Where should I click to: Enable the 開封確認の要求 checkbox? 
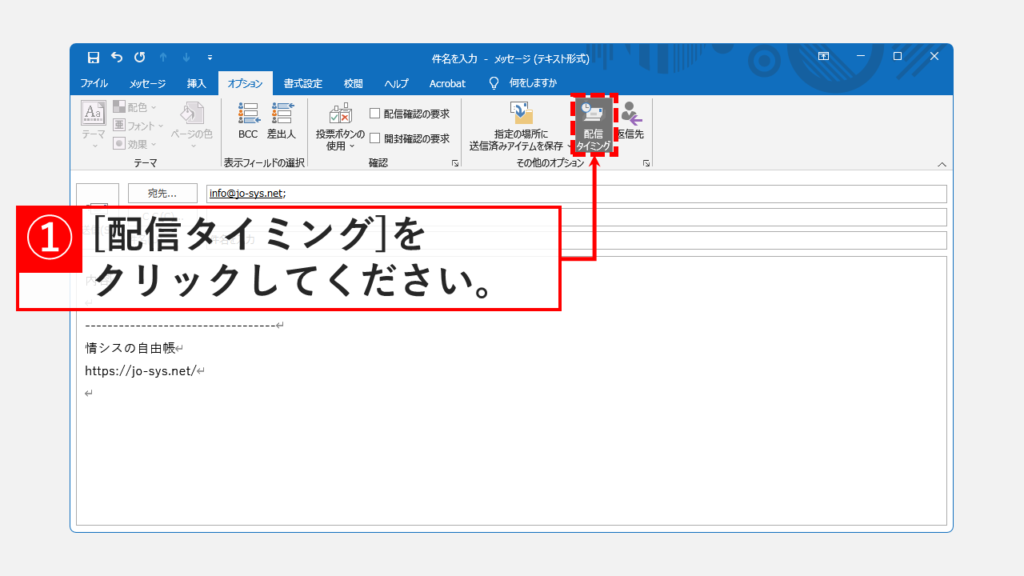(x=375, y=139)
